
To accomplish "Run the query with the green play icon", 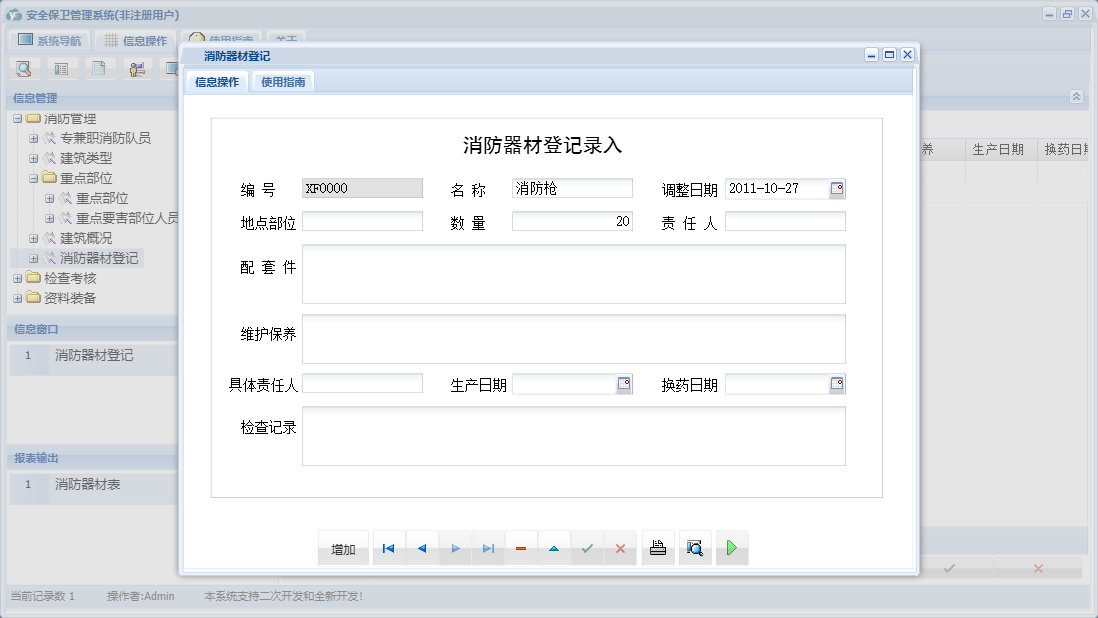I will (x=732, y=547).
